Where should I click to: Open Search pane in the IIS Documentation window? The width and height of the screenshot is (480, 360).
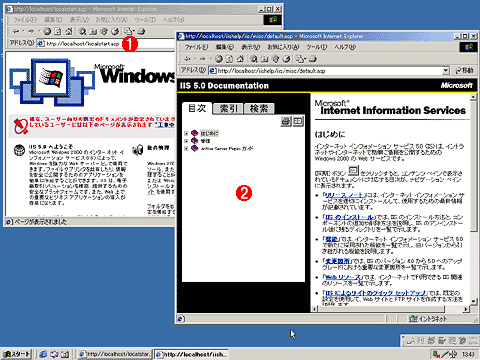[254, 59]
